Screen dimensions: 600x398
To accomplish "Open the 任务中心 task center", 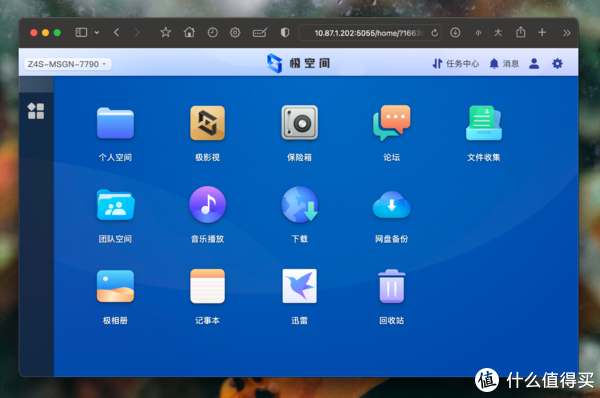I will [x=455, y=64].
